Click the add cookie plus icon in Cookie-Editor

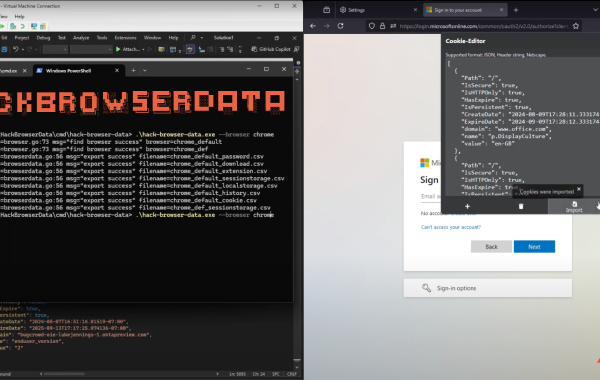tap(467, 206)
